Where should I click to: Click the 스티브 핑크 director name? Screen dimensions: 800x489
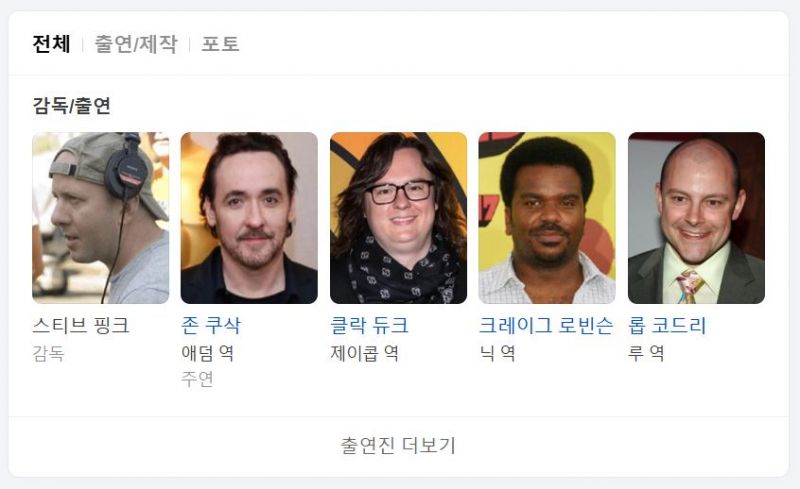tap(81, 326)
